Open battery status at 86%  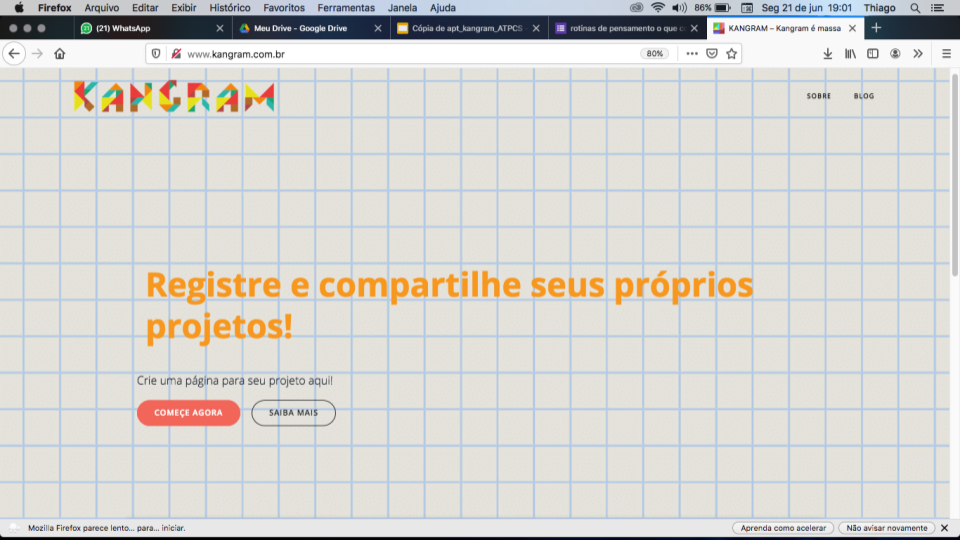[713, 8]
